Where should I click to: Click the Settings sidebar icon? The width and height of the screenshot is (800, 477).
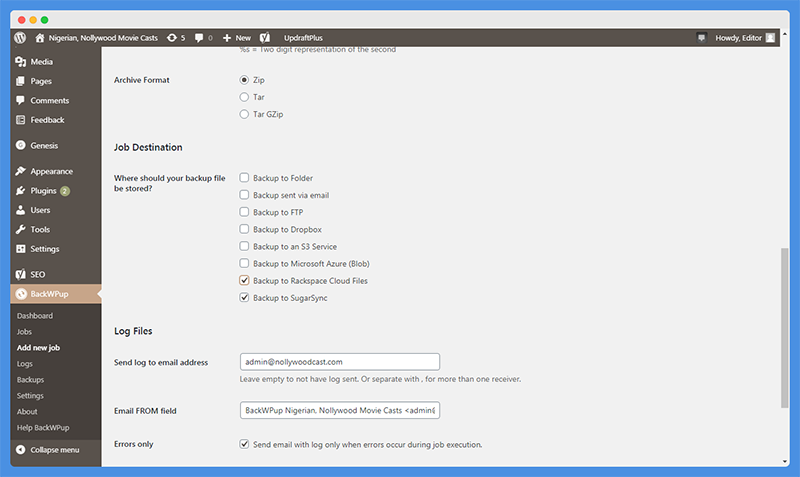(20, 249)
